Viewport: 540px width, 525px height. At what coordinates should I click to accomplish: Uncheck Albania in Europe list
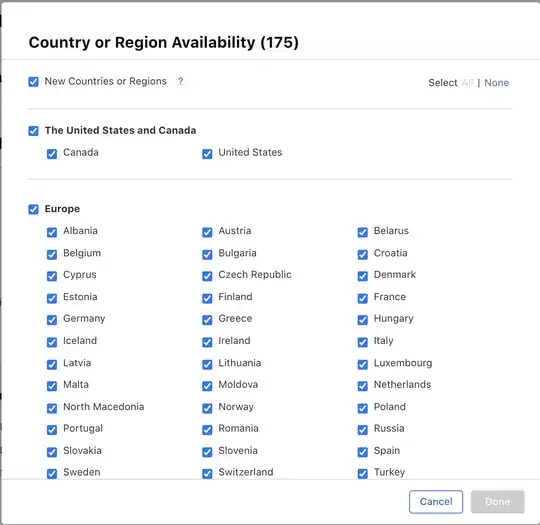coord(52,232)
